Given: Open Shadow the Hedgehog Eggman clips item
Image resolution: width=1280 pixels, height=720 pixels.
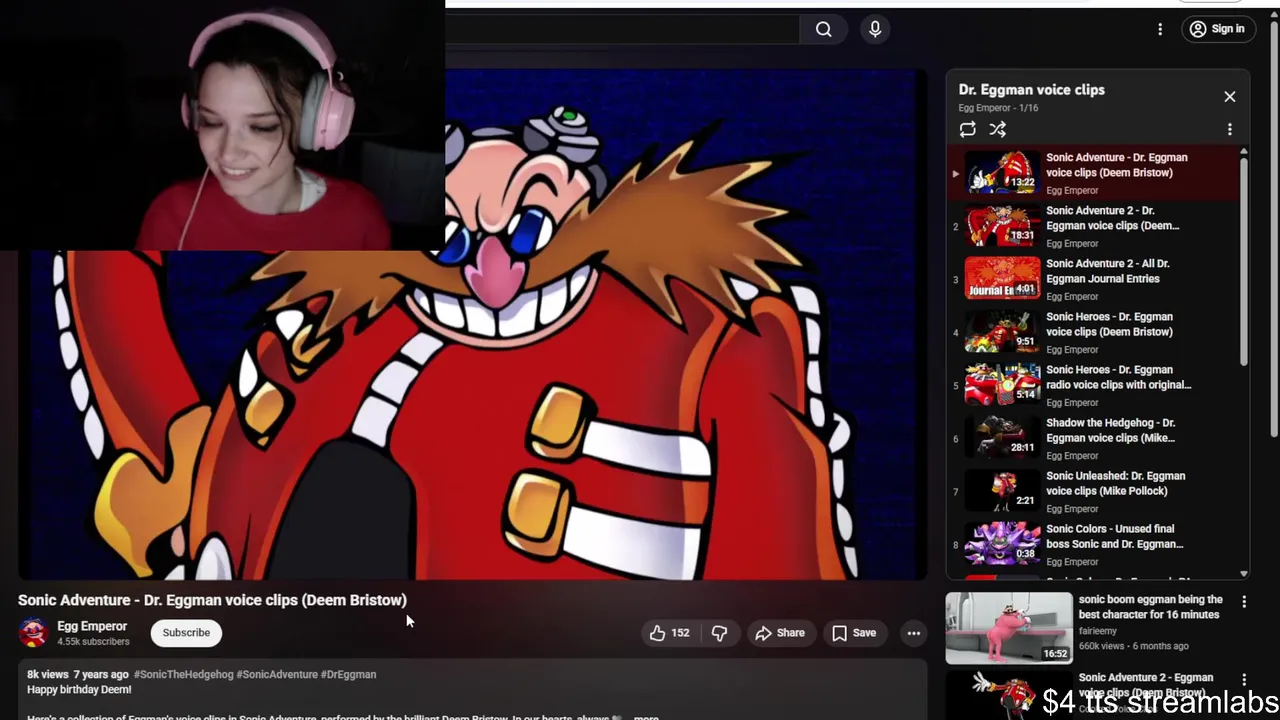Looking at the screenshot, I should click(1093, 438).
